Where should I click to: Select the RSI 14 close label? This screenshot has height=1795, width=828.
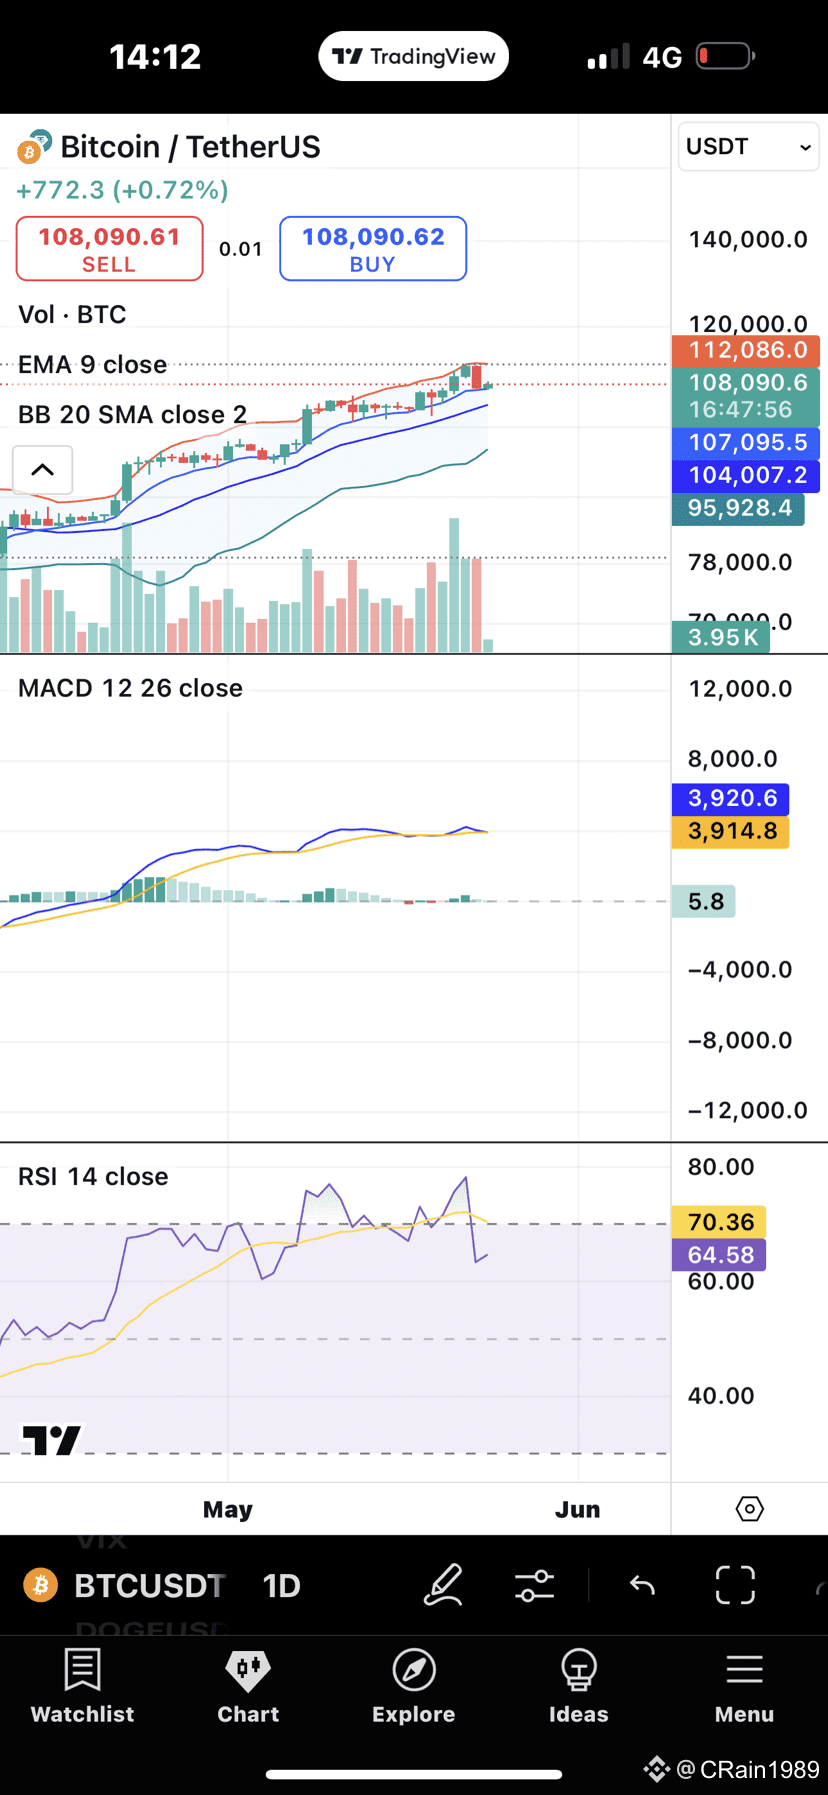[93, 1176]
